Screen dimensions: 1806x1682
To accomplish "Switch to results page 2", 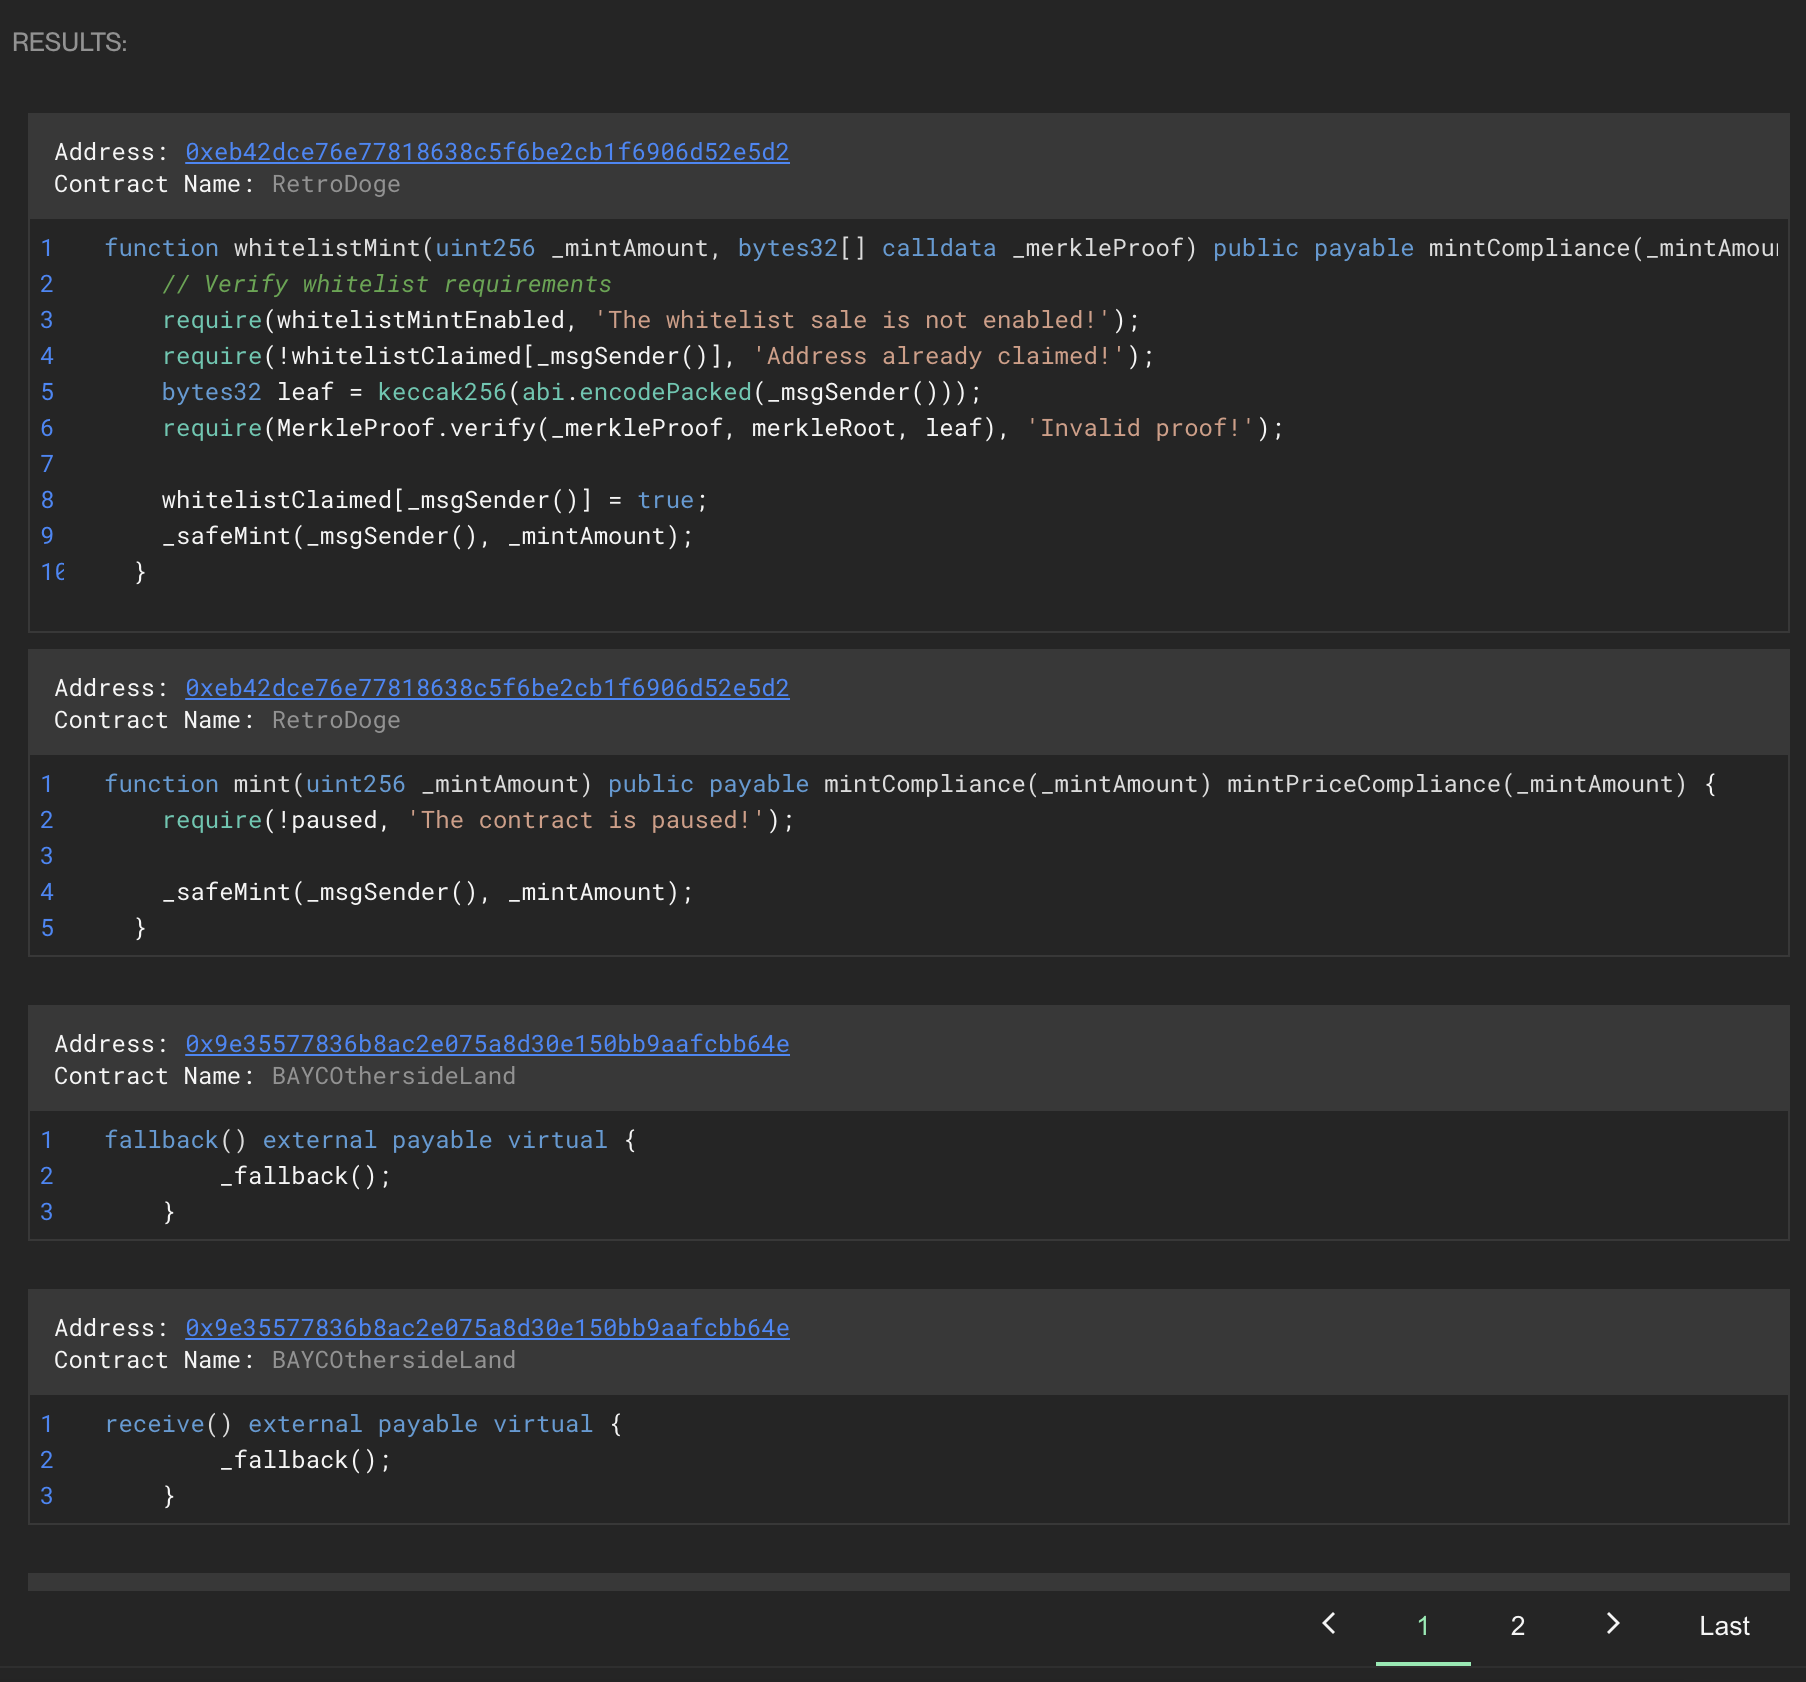I will [x=1517, y=1626].
